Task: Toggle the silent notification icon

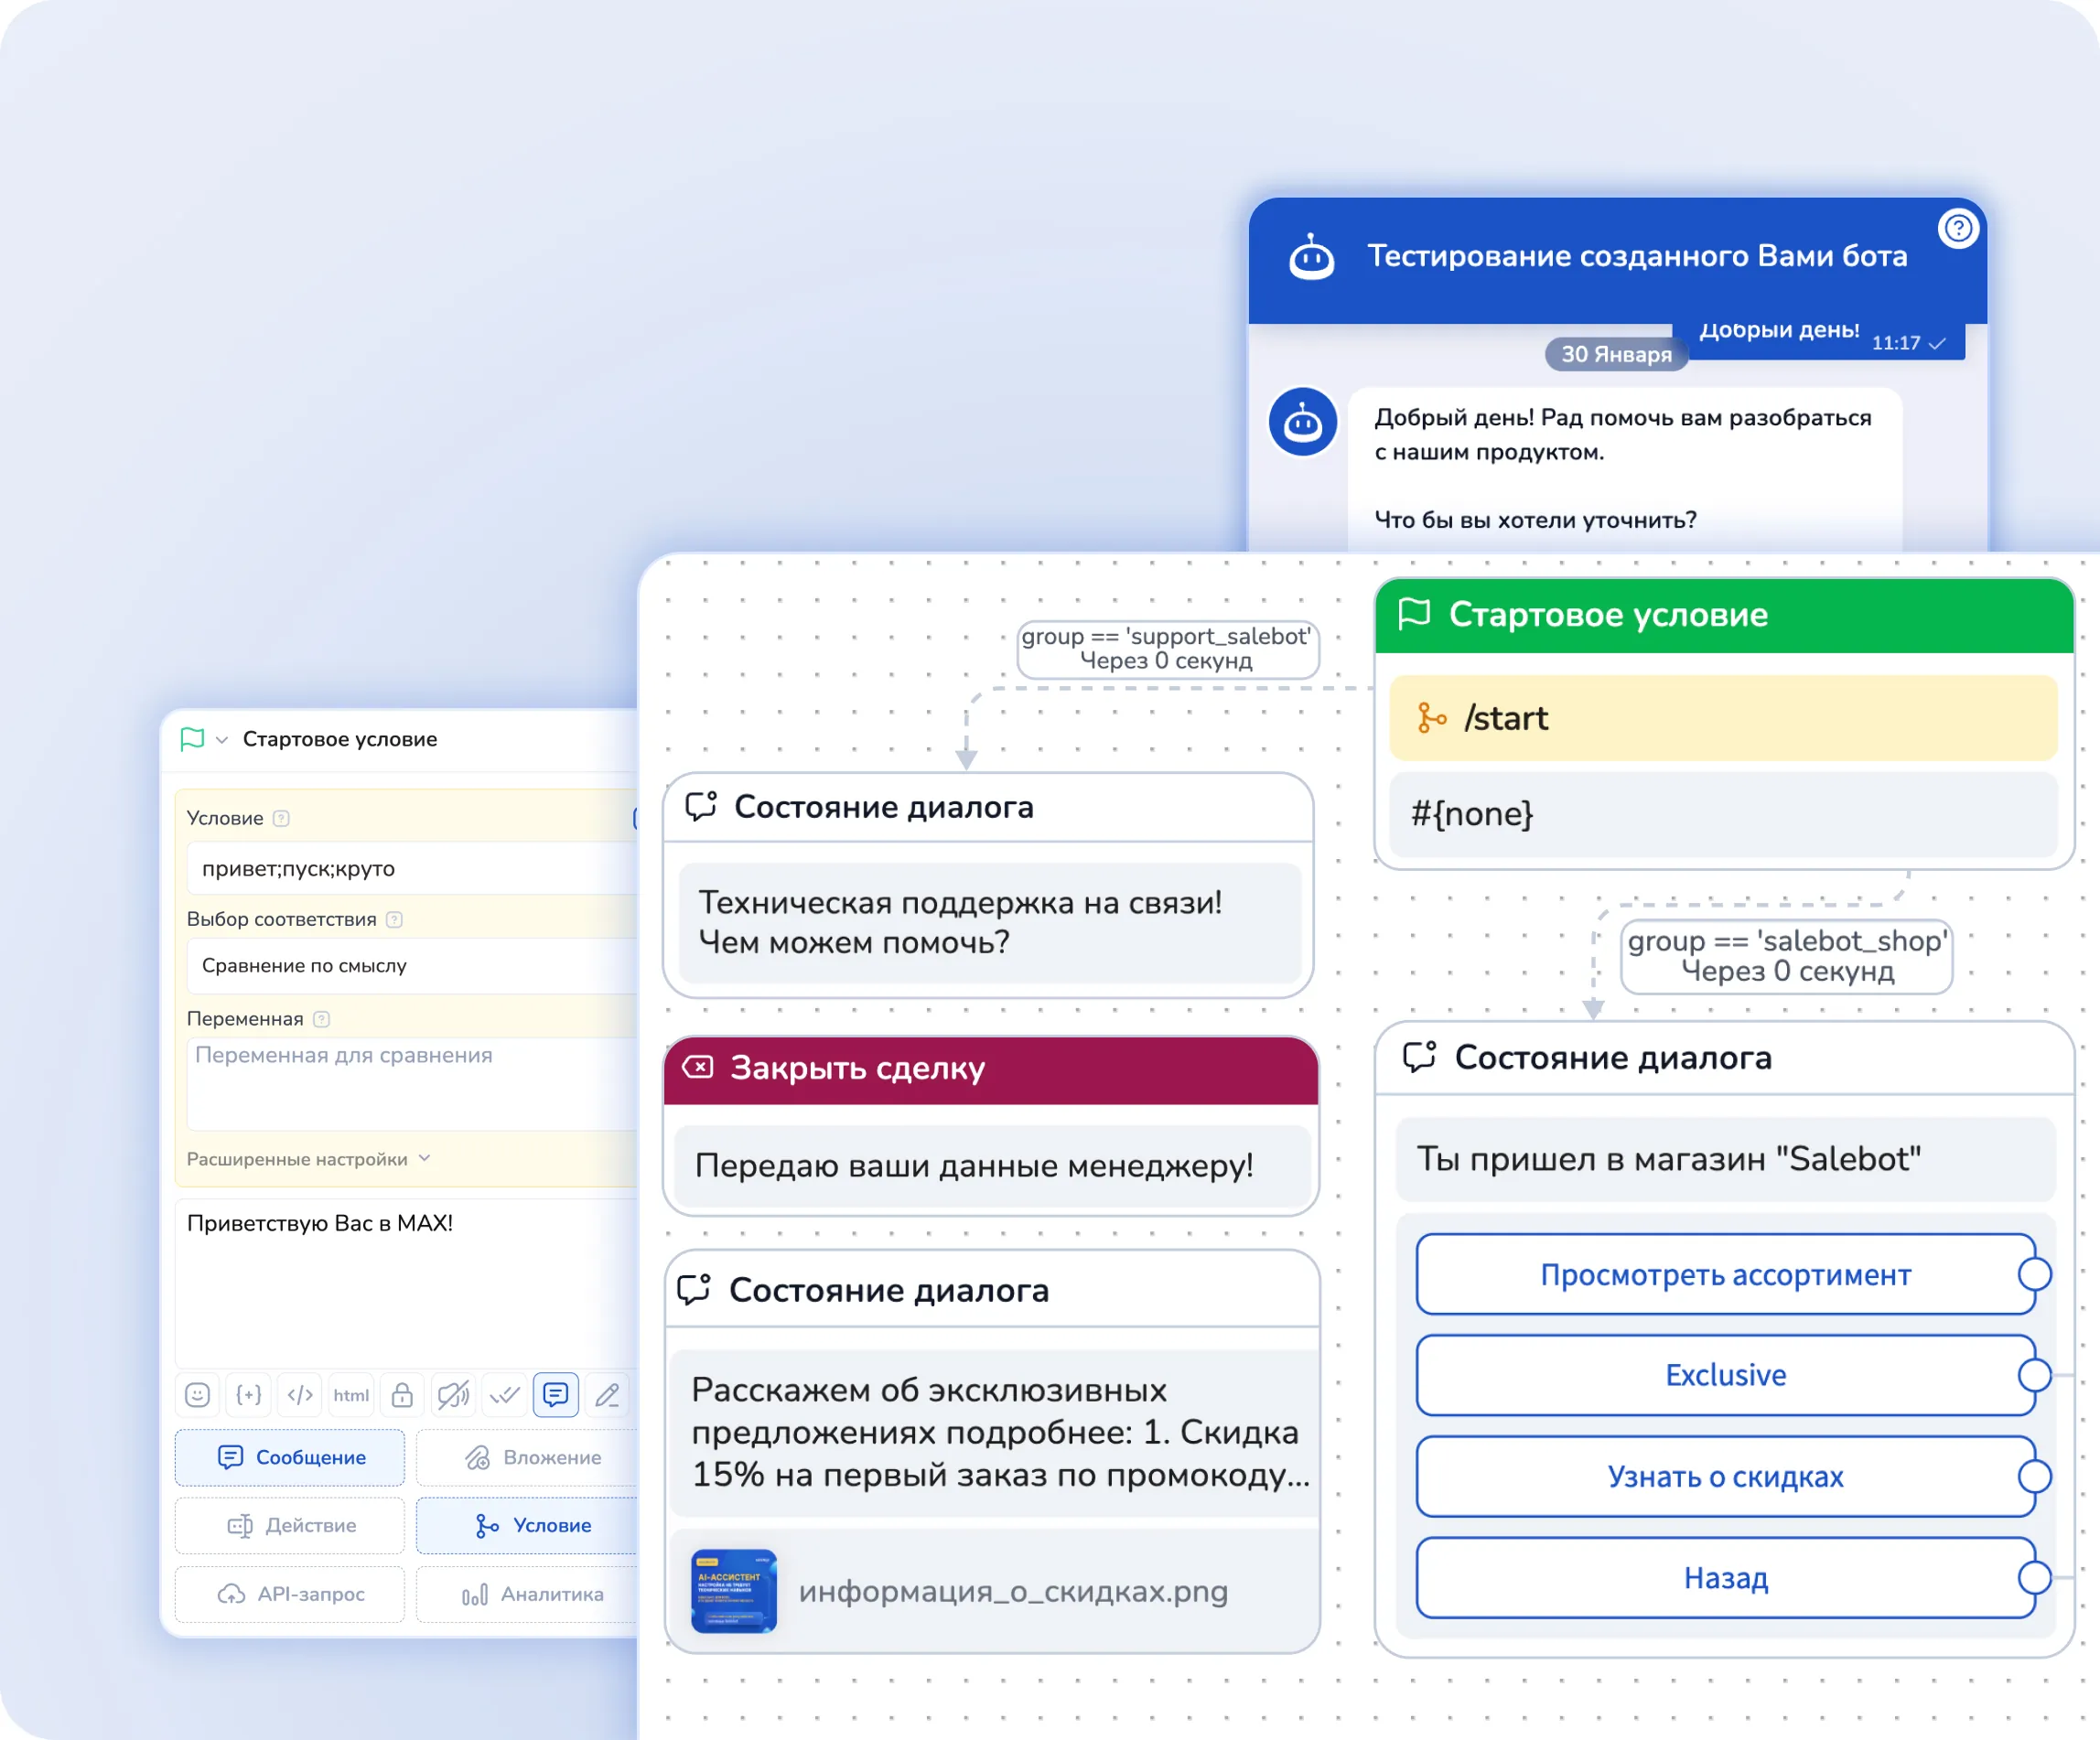Action: click(x=453, y=1395)
